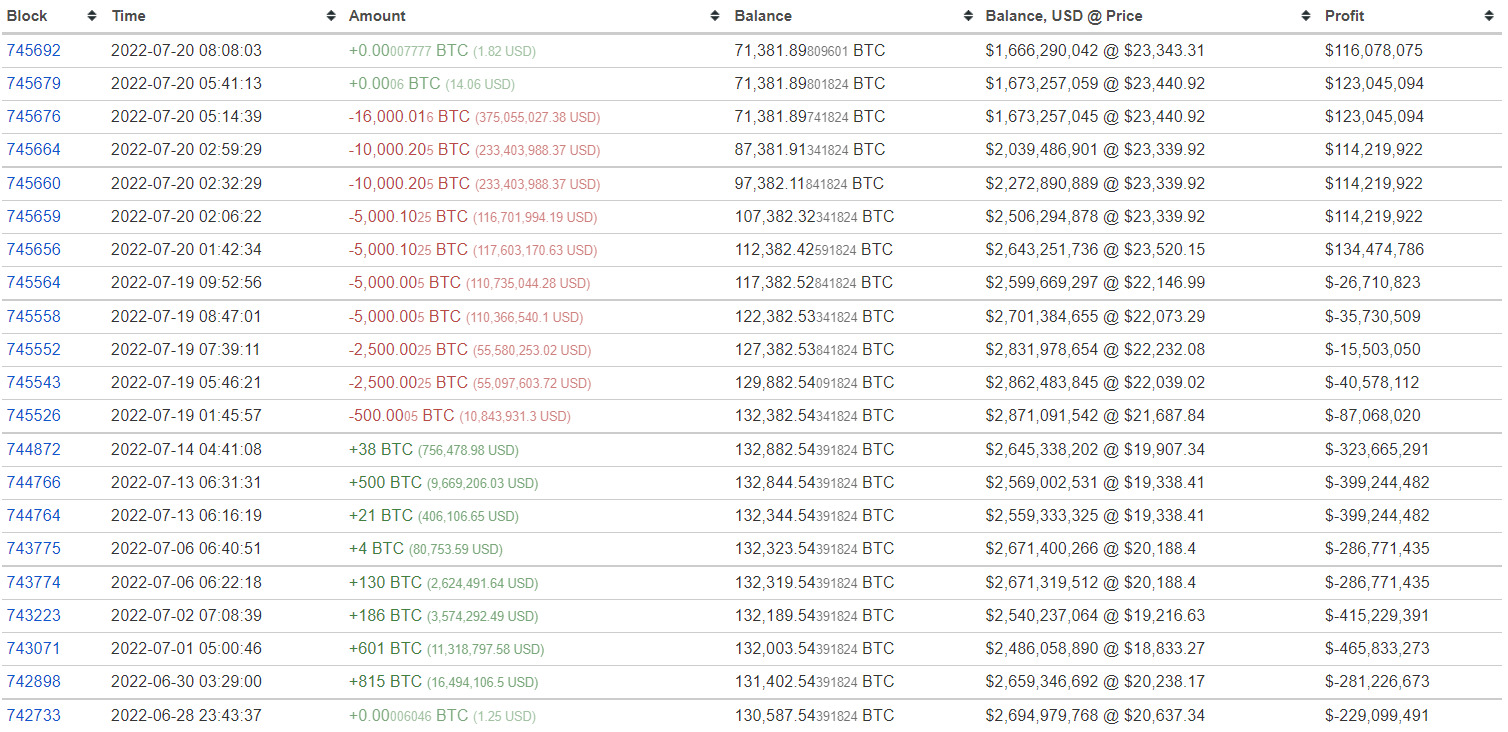
Task: Select profit value $-229,099,491
Action: [1377, 716]
